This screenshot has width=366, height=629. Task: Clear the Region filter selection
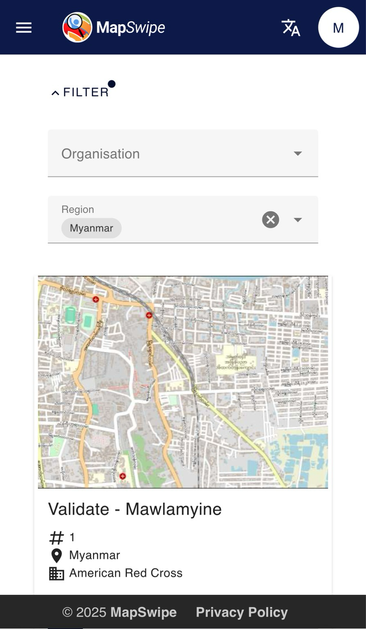pyautogui.click(x=270, y=219)
